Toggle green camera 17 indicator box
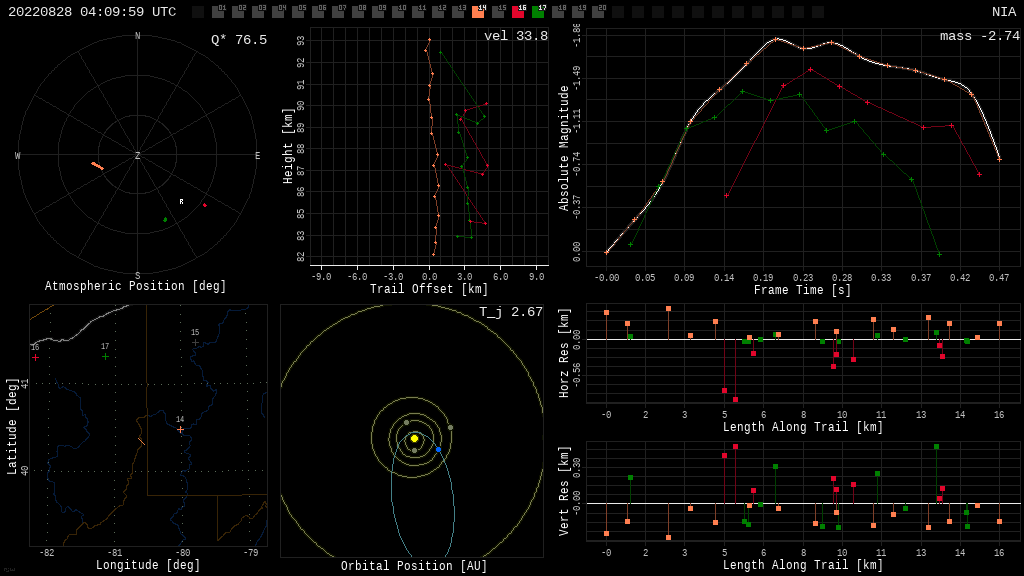 [538, 12]
